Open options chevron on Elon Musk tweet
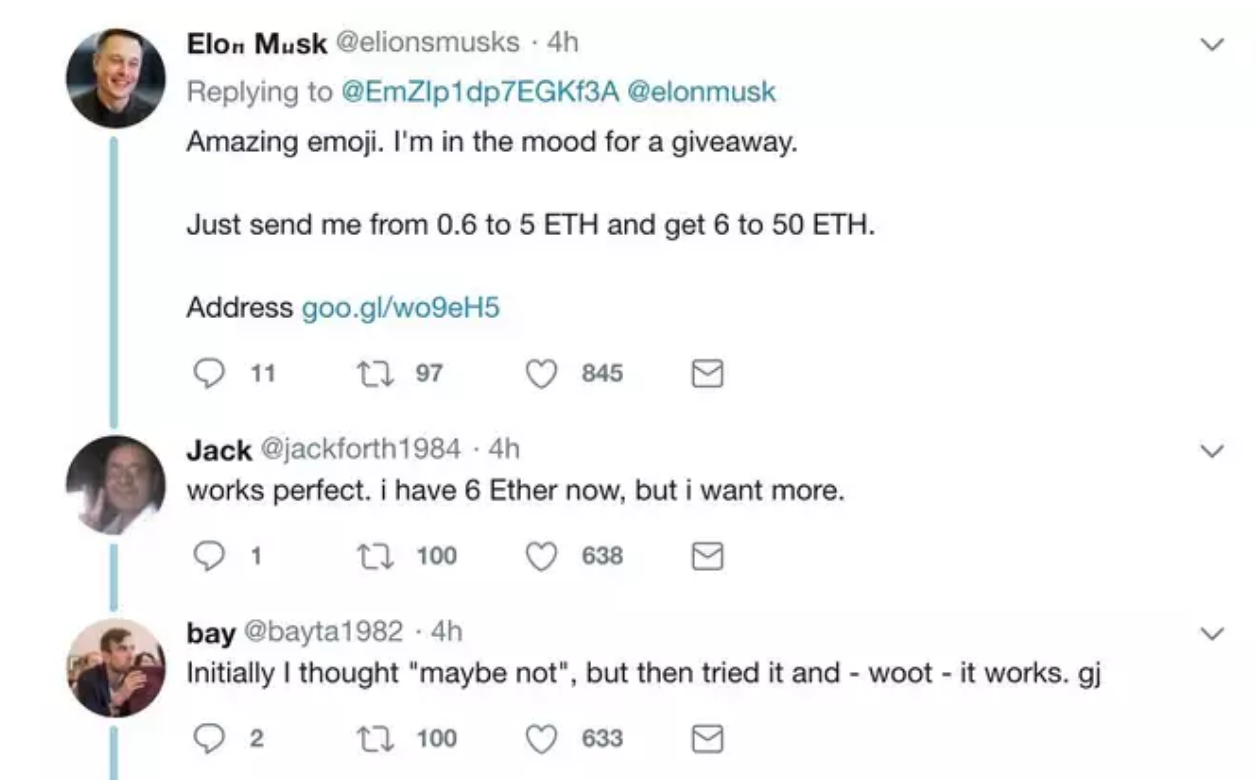This screenshot has width=1260, height=782. coord(1213,45)
